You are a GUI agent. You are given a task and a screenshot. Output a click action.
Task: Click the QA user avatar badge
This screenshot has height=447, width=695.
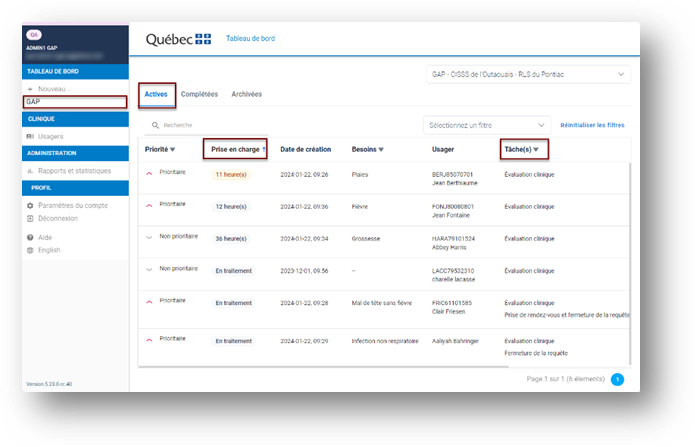click(x=34, y=35)
